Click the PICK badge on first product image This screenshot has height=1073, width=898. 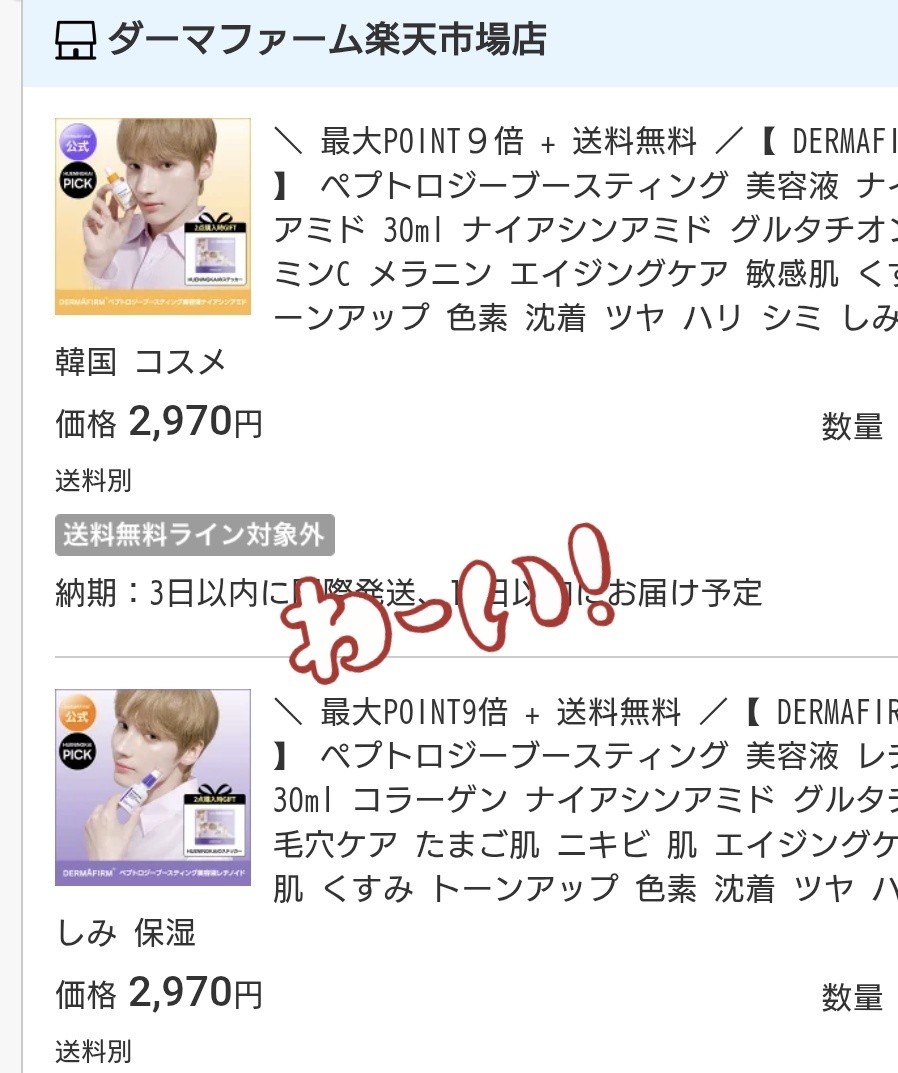(77, 182)
